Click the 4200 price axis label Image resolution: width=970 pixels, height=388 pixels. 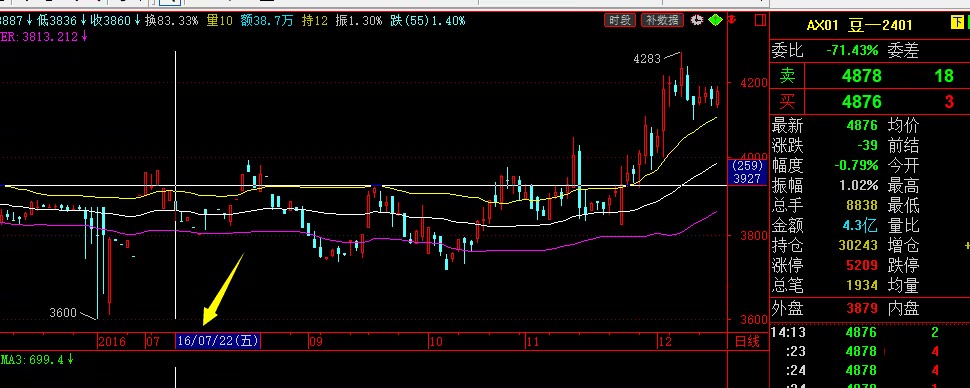coord(753,82)
